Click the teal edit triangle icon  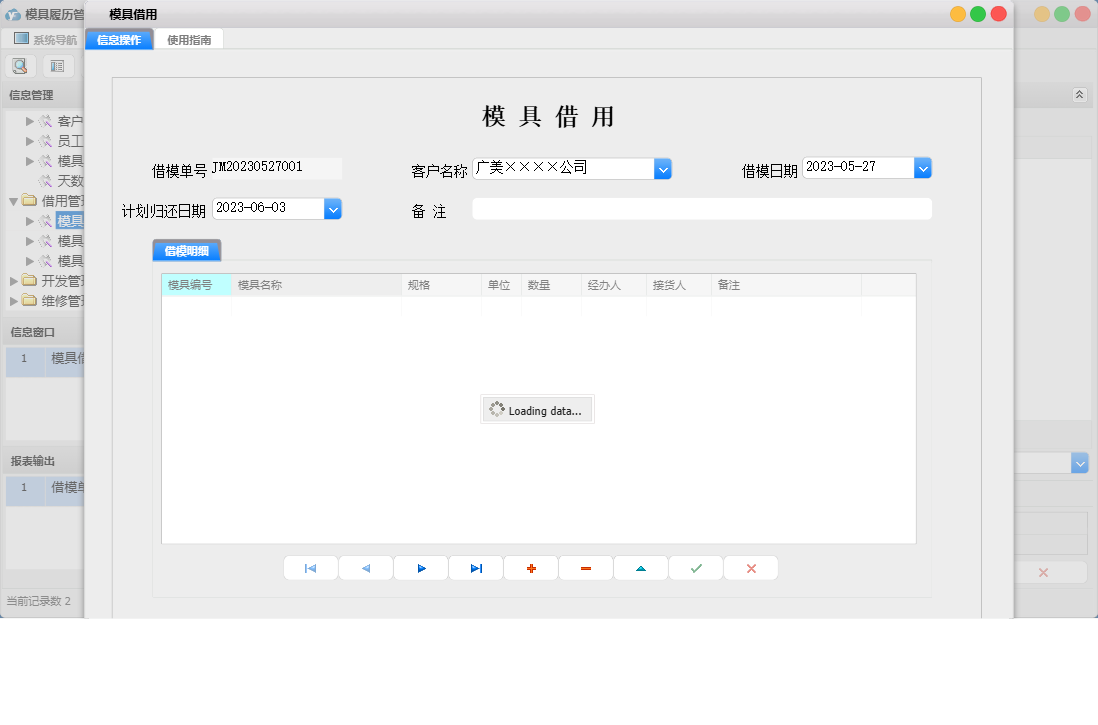coord(640,567)
